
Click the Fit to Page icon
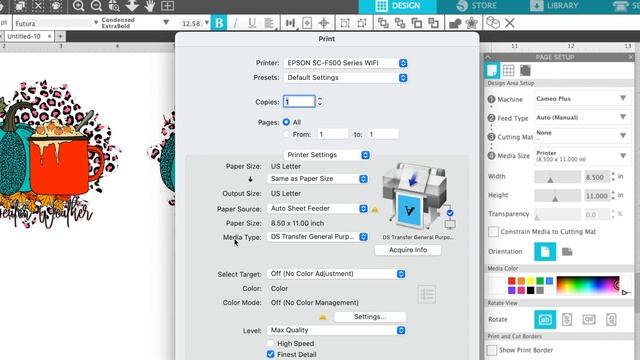coord(167,6)
